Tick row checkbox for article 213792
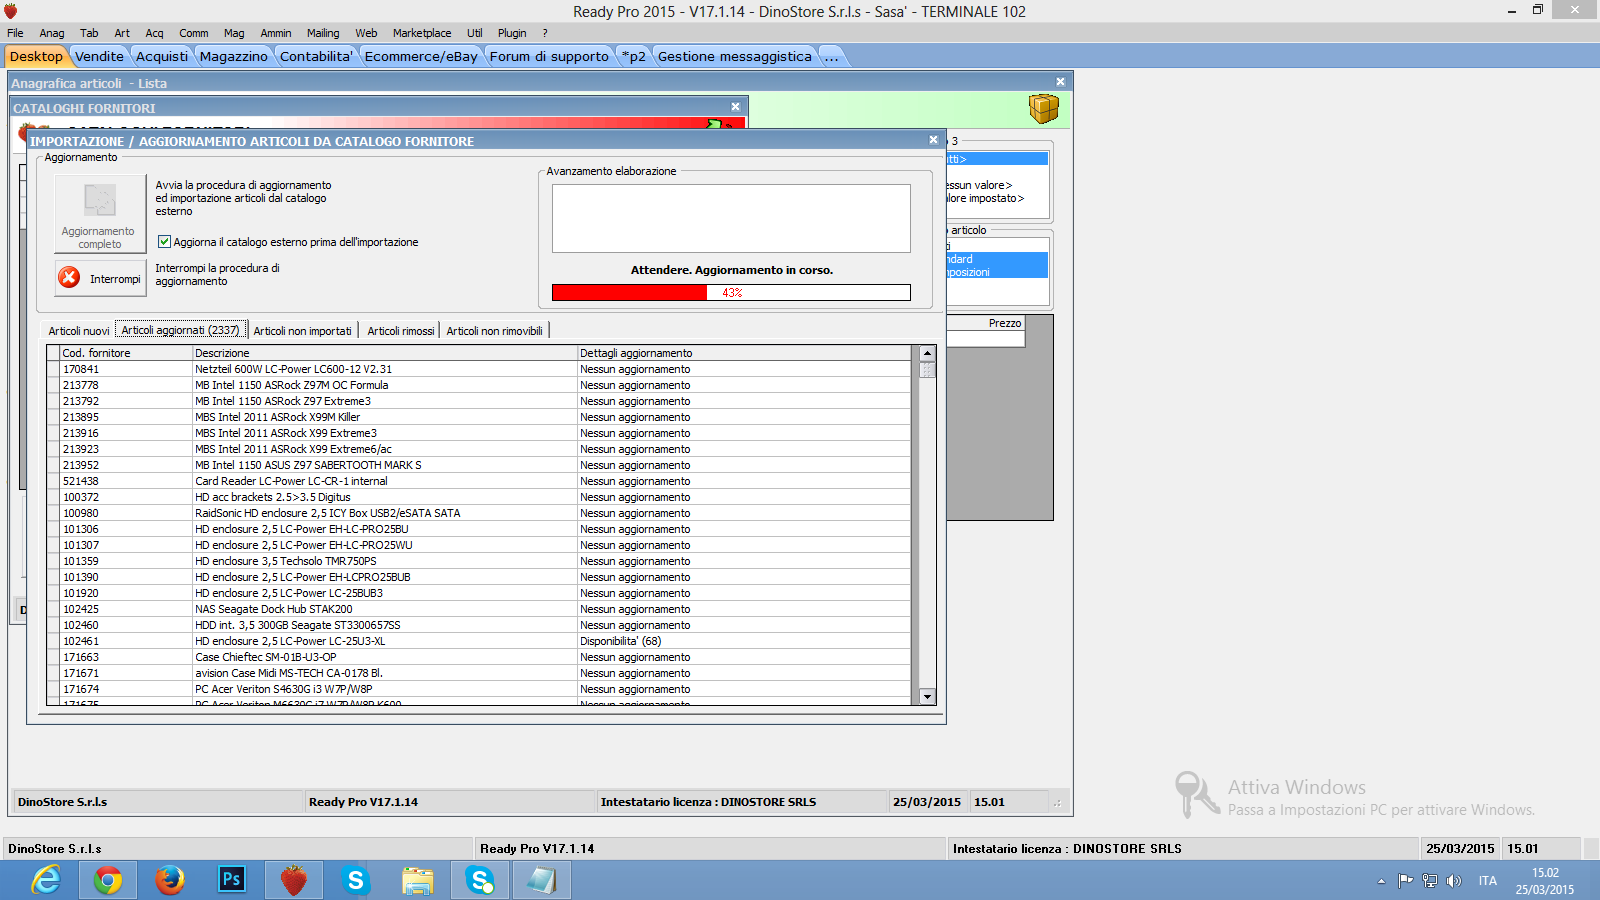The width and height of the screenshot is (1600, 900). pos(53,401)
